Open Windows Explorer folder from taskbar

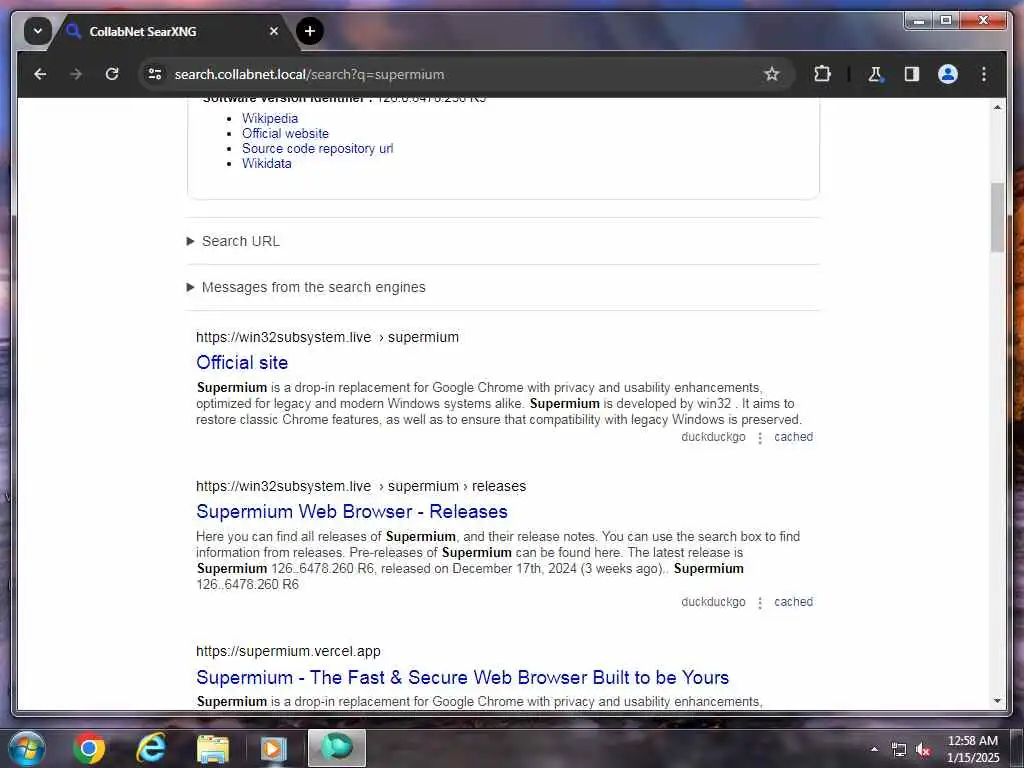pyautogui.click(x=213, y=748)
